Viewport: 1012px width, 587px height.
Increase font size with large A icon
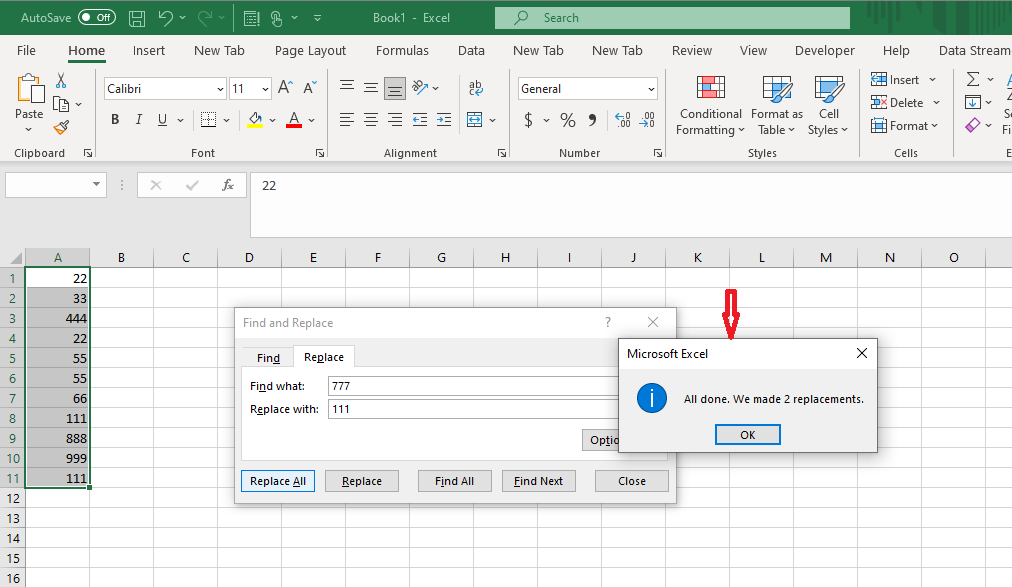pos(285,88)
